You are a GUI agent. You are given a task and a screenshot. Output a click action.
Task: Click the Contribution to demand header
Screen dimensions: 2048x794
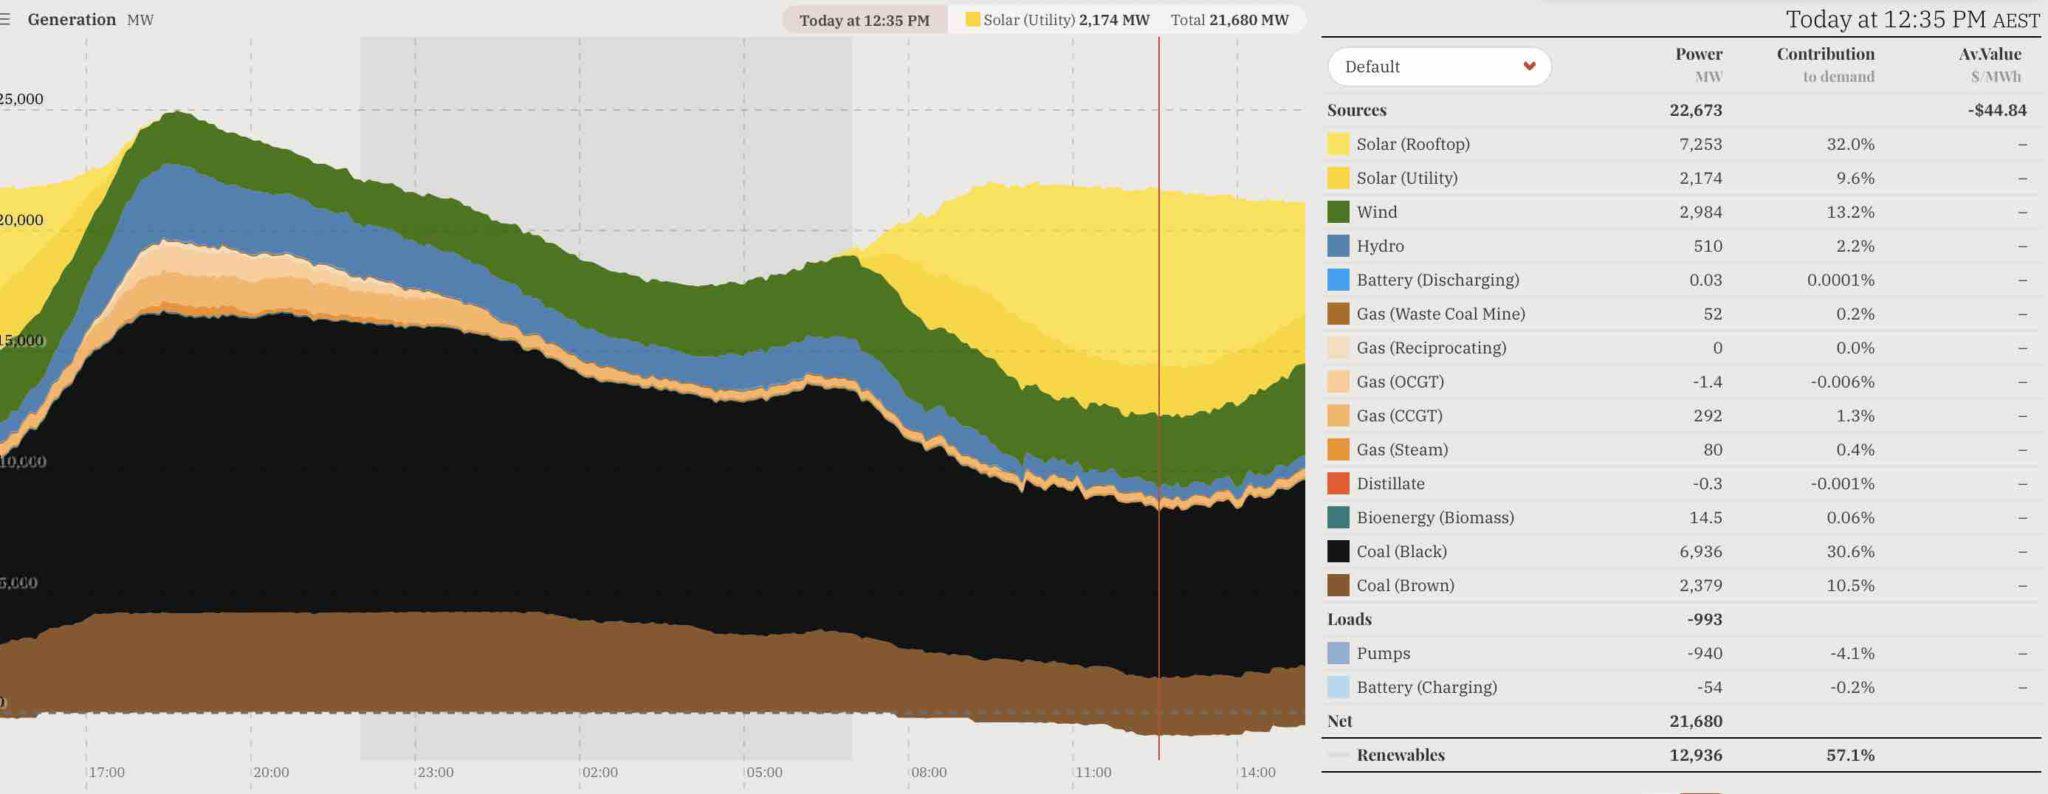pyautogui.click(x=1825, y=64)
